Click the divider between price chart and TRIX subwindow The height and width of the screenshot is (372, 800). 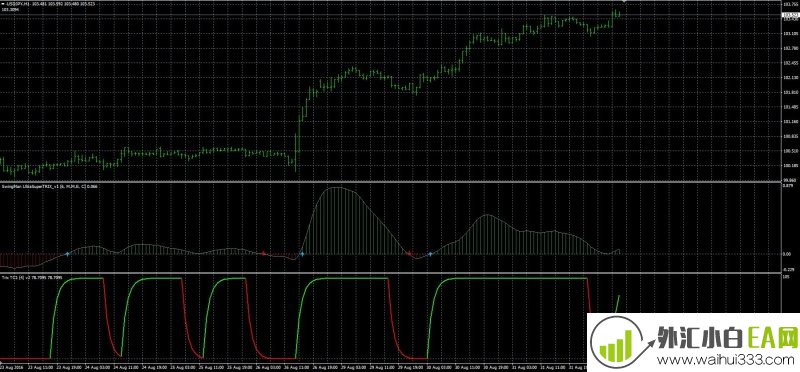[390, 182]
